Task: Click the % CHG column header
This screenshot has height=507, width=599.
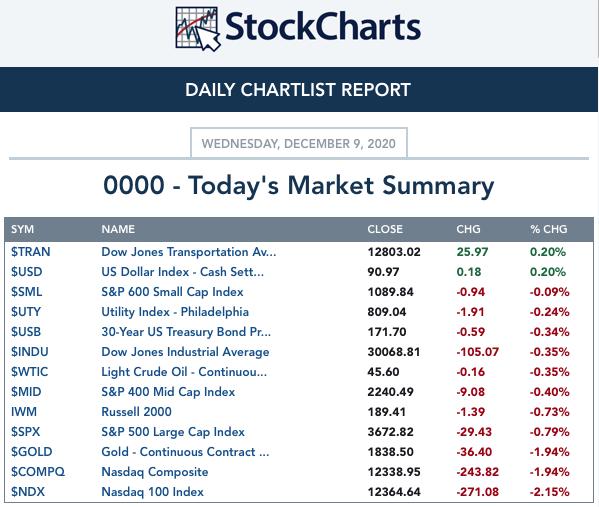Action: [549, 229]
